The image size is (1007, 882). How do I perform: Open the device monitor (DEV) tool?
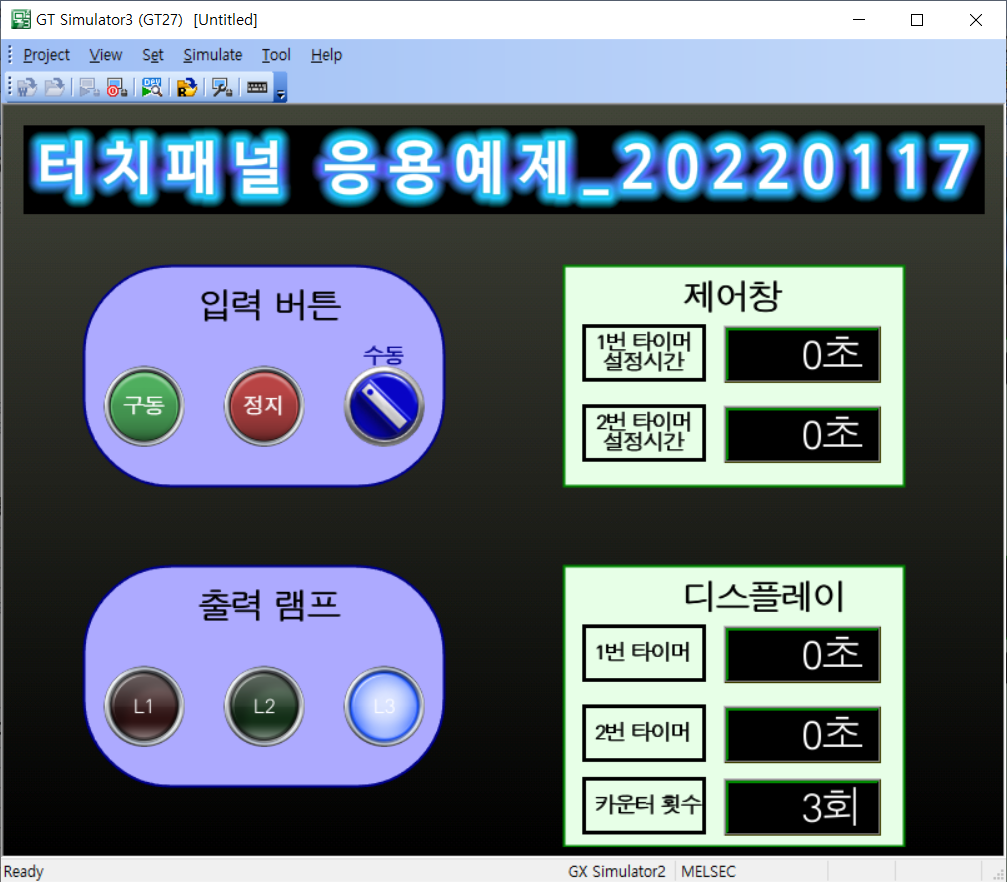click(x=152, y=87)
